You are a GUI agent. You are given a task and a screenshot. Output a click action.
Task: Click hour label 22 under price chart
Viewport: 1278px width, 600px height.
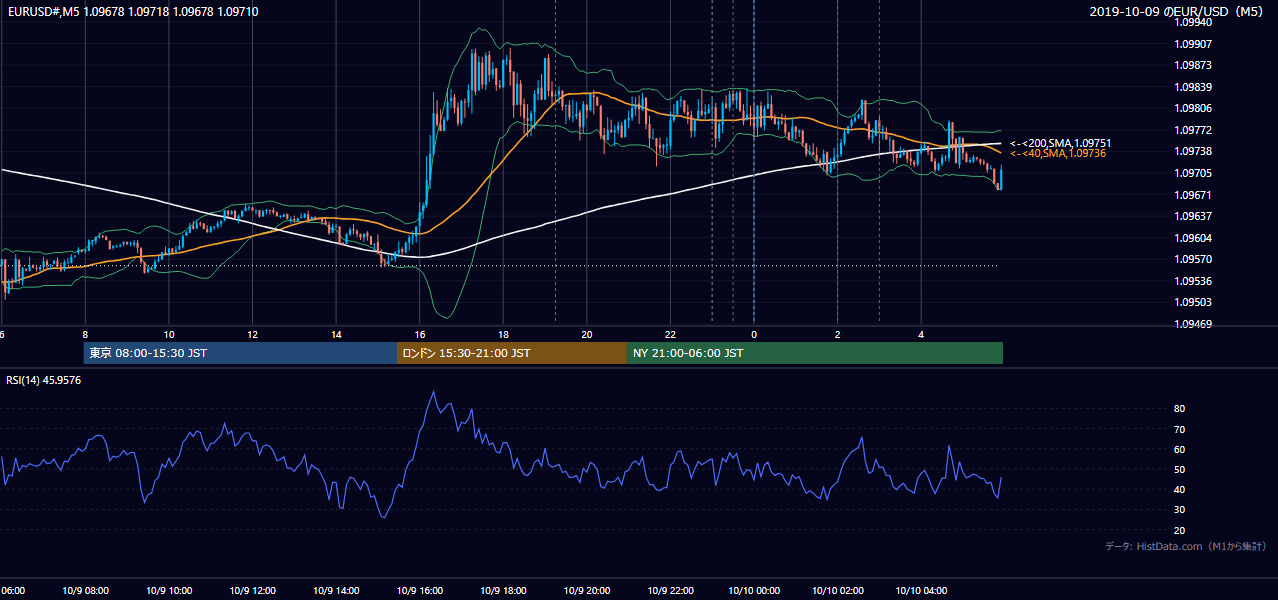(670, 335)
